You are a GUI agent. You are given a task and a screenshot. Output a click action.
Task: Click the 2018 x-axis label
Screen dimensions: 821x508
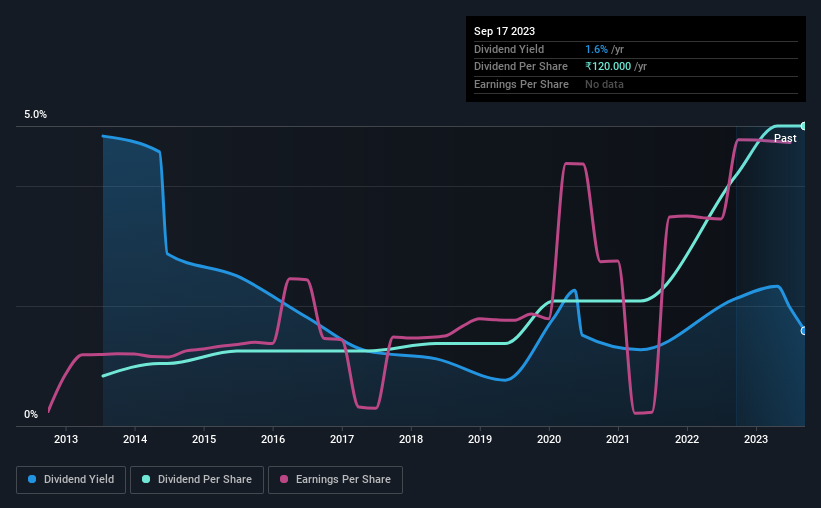pos(411,439)
